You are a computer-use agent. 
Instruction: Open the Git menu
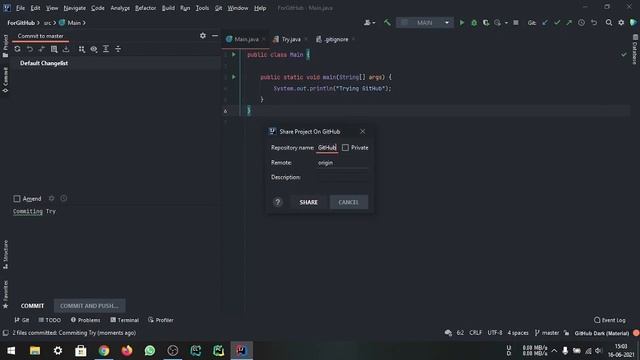(218, 8)
